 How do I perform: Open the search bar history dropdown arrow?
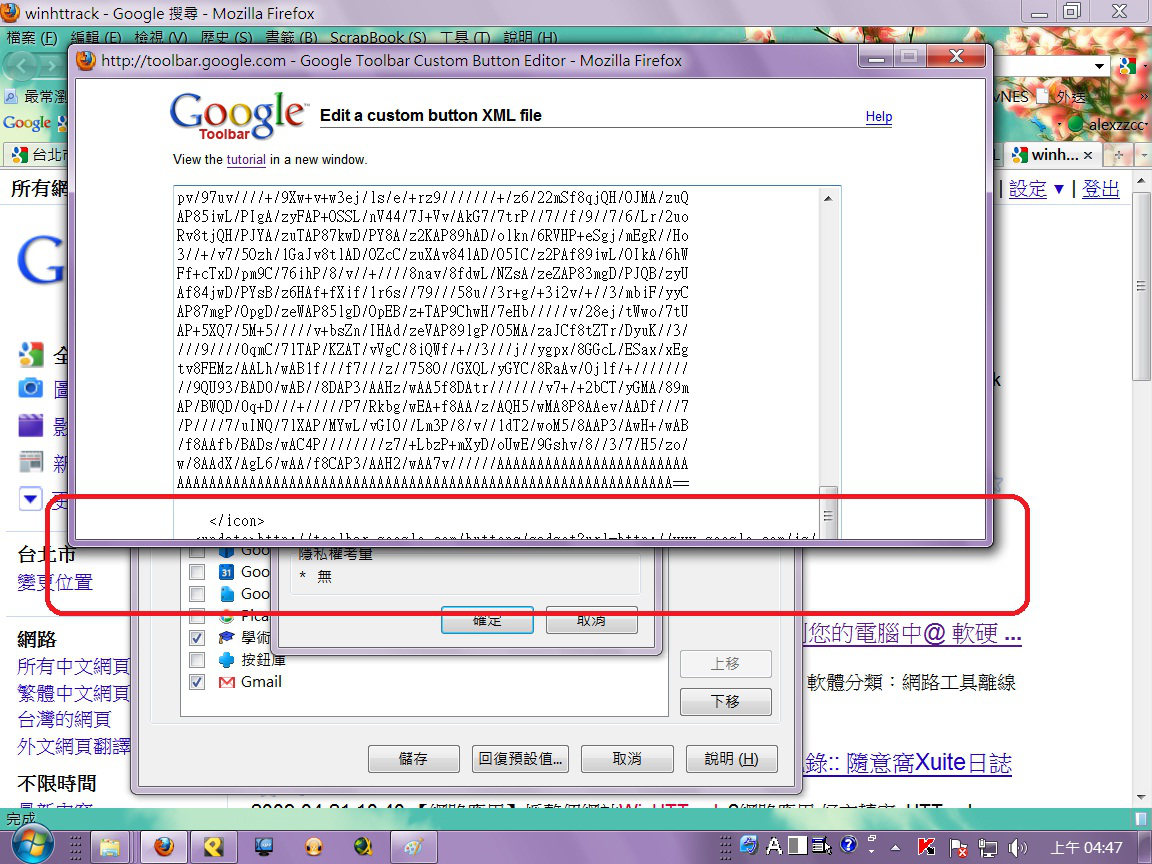[x=1099, y=66]
